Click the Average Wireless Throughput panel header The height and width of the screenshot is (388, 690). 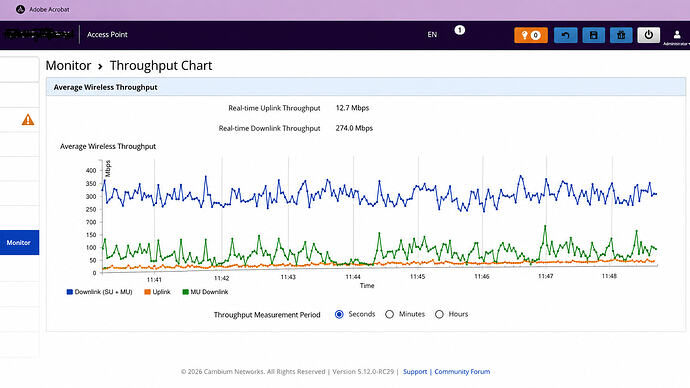pos(366,87)
